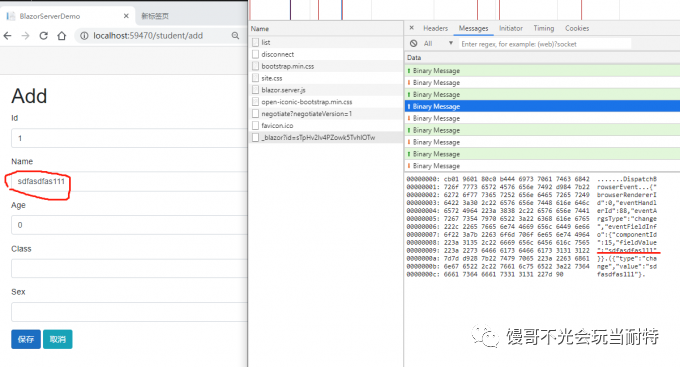Go to browser home icon
680x367 pixels.
click(x=62, y=36)
